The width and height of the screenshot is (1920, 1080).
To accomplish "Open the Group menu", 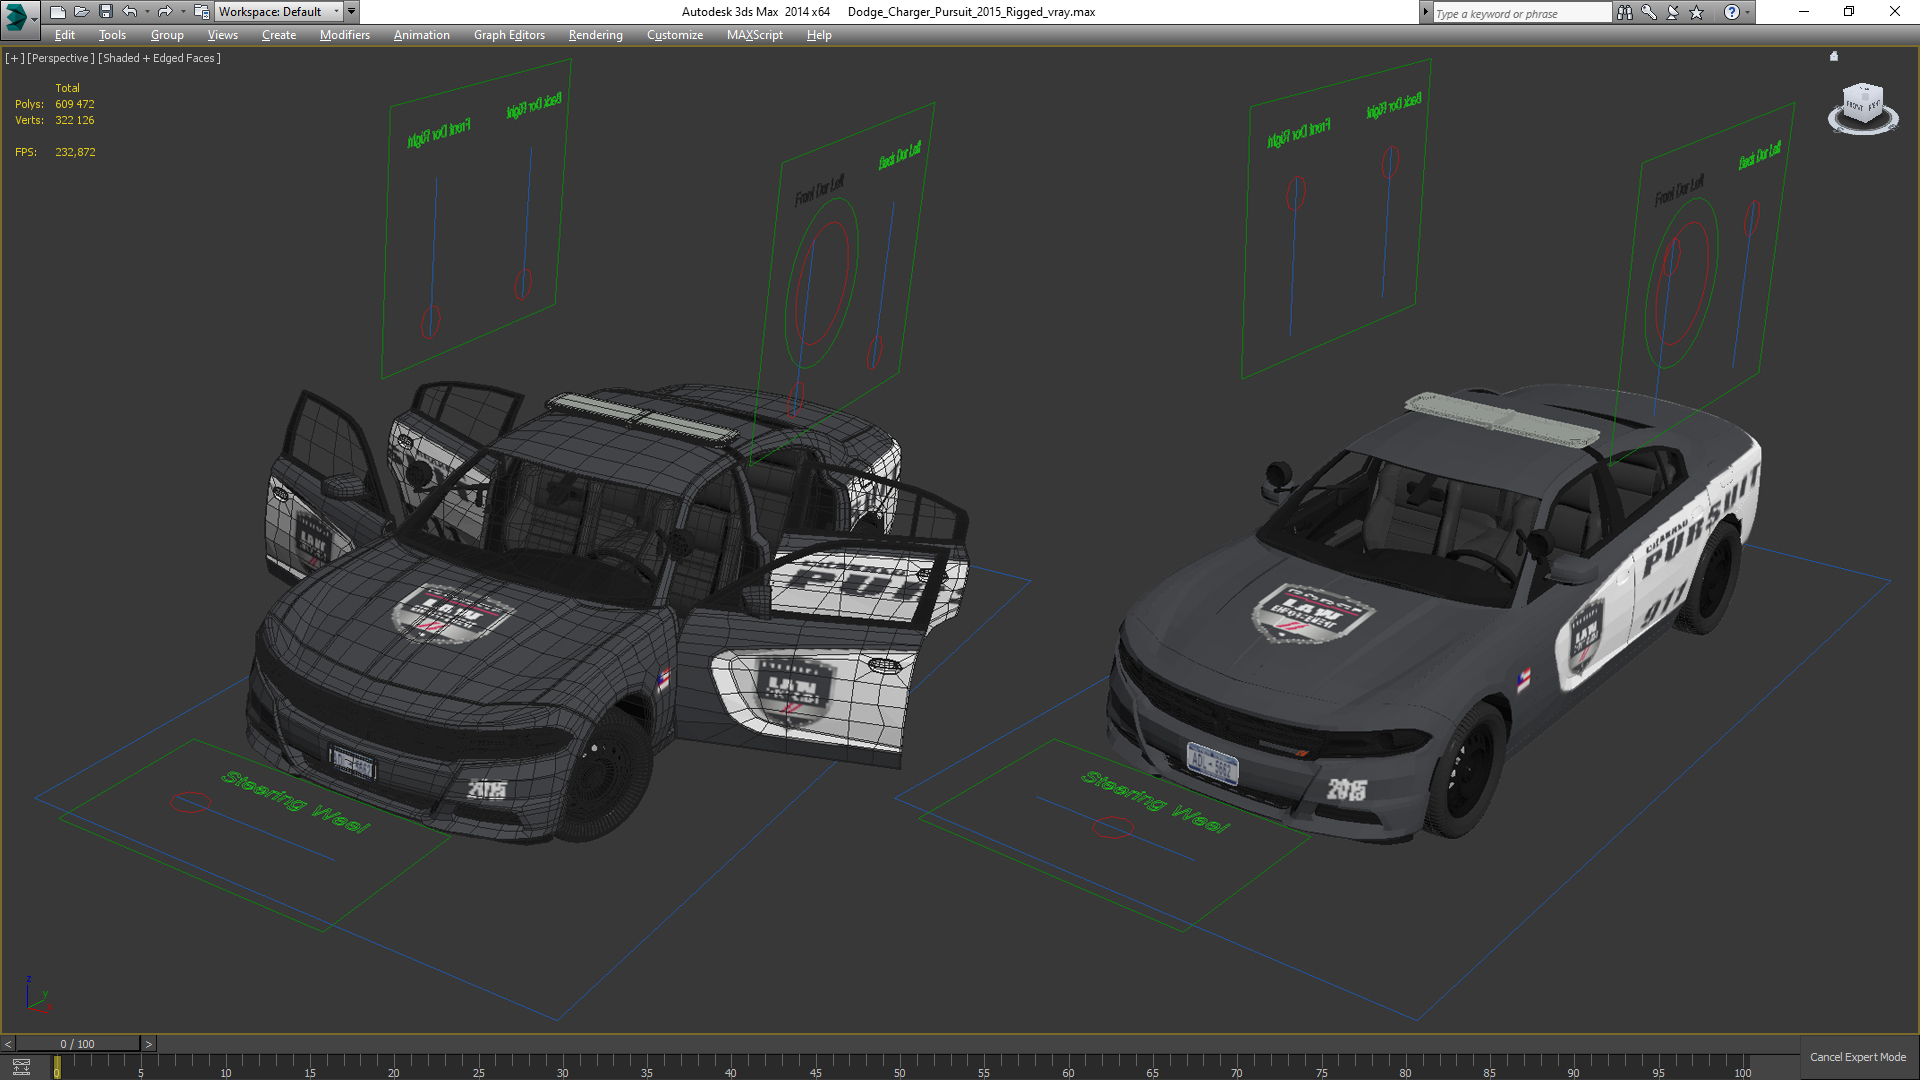I will click(167, 35).
